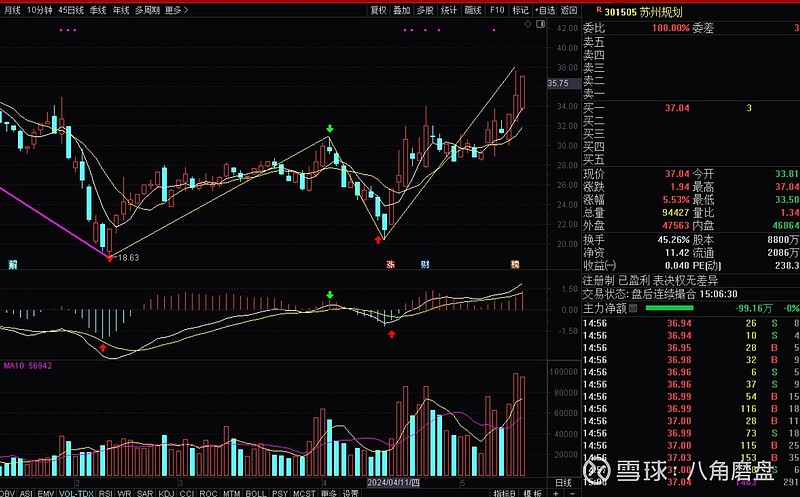Viewport: 800px width, 497px height.
Task: Click the R flag icon before 301505
Action: tap(598, 10)
